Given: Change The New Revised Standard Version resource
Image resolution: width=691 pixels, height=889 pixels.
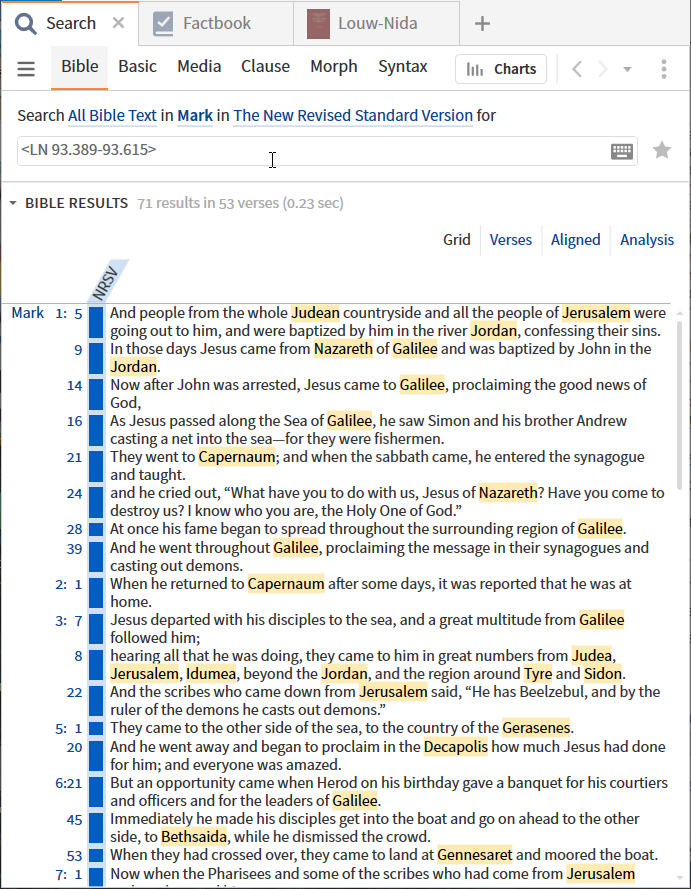Looking at the screenshot, I should 353,116.
